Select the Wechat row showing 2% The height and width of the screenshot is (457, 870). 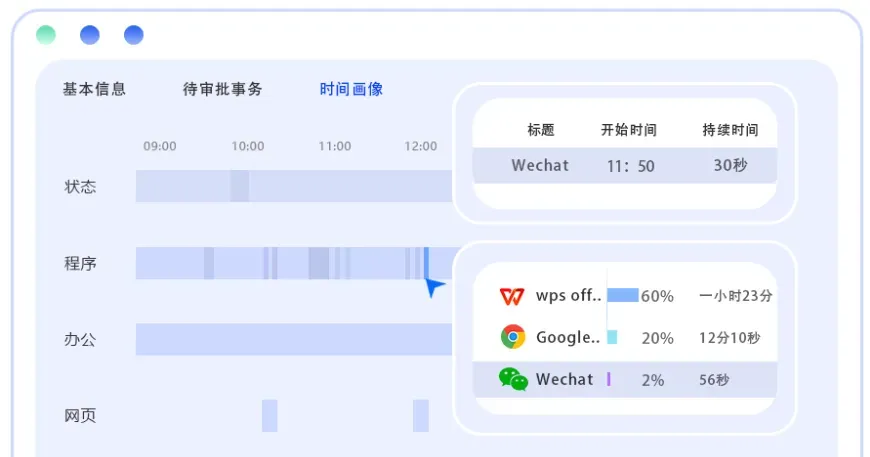click(624, 379)
